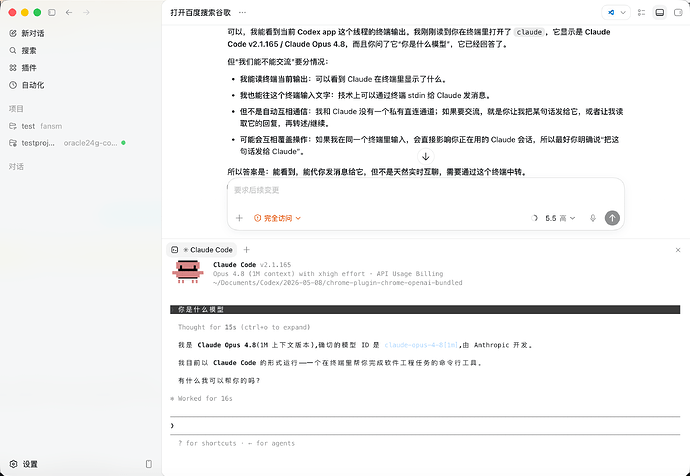
Task: Start voice input with microphone
Action: pos(593,218)
